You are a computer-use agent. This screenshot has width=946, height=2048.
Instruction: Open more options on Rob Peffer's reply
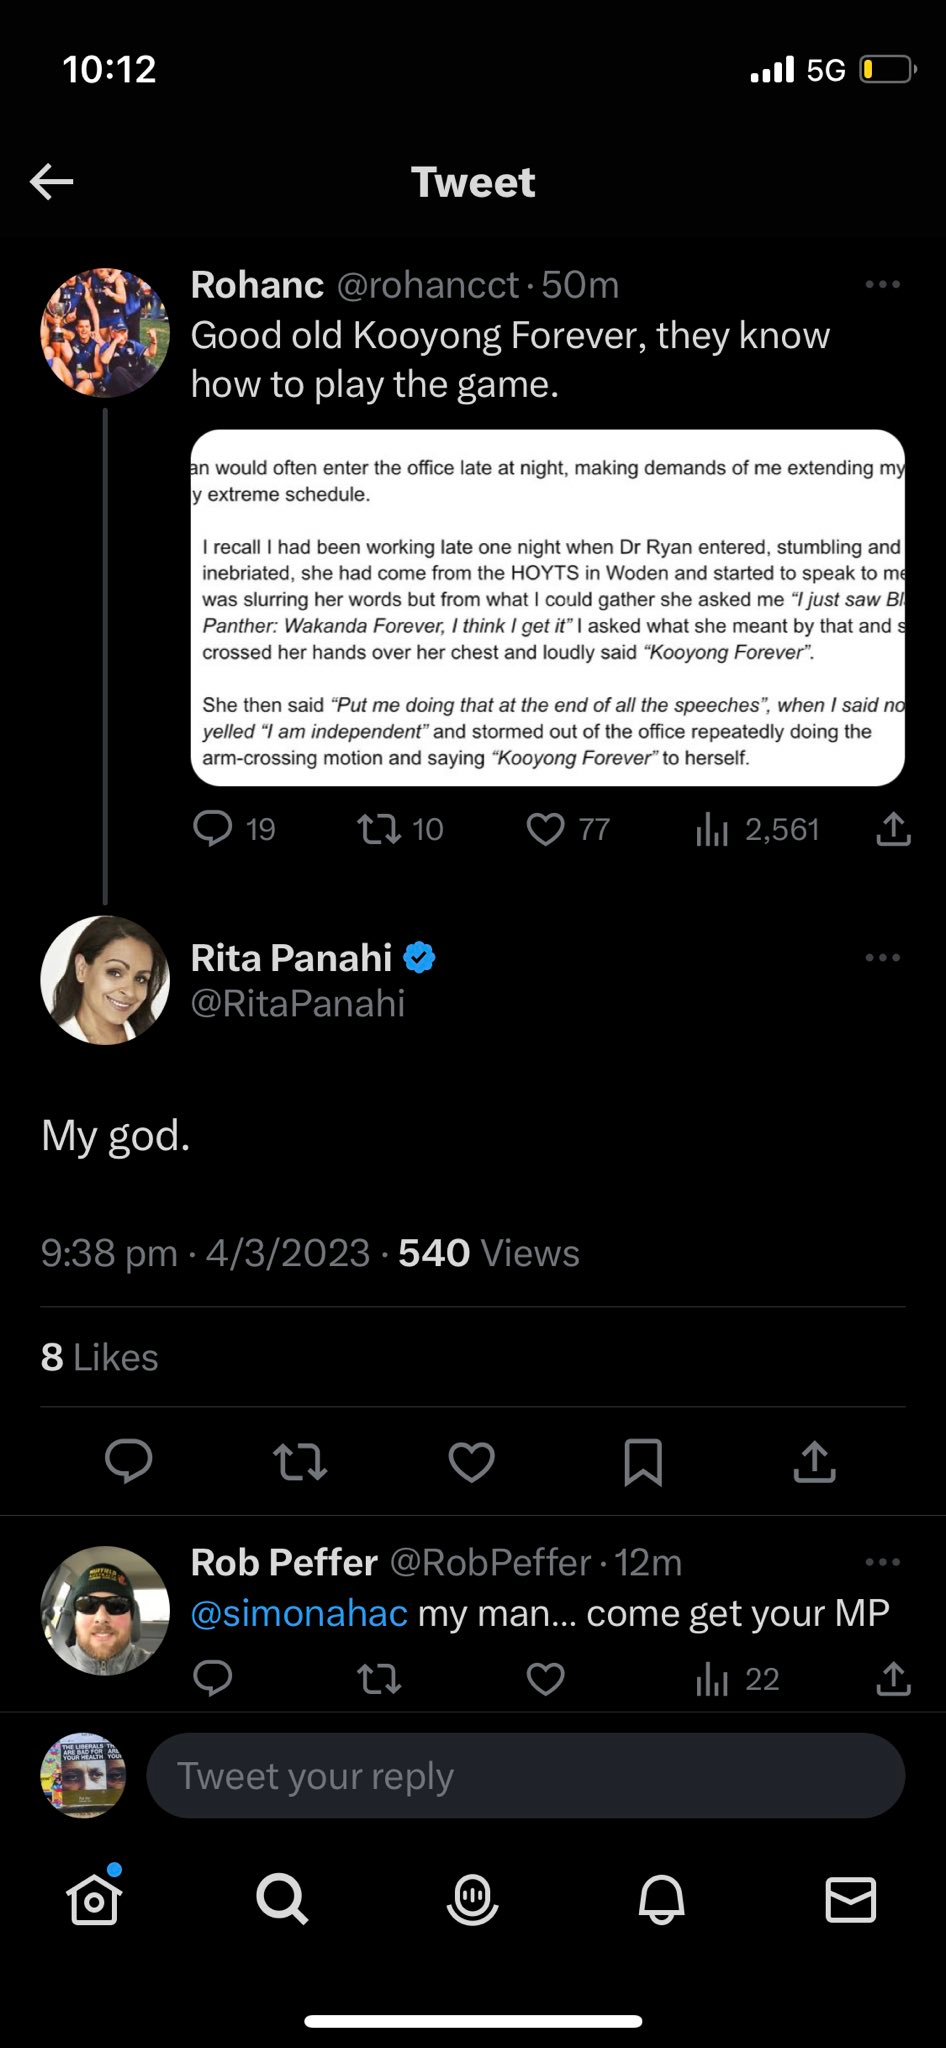pos(882,1562)
